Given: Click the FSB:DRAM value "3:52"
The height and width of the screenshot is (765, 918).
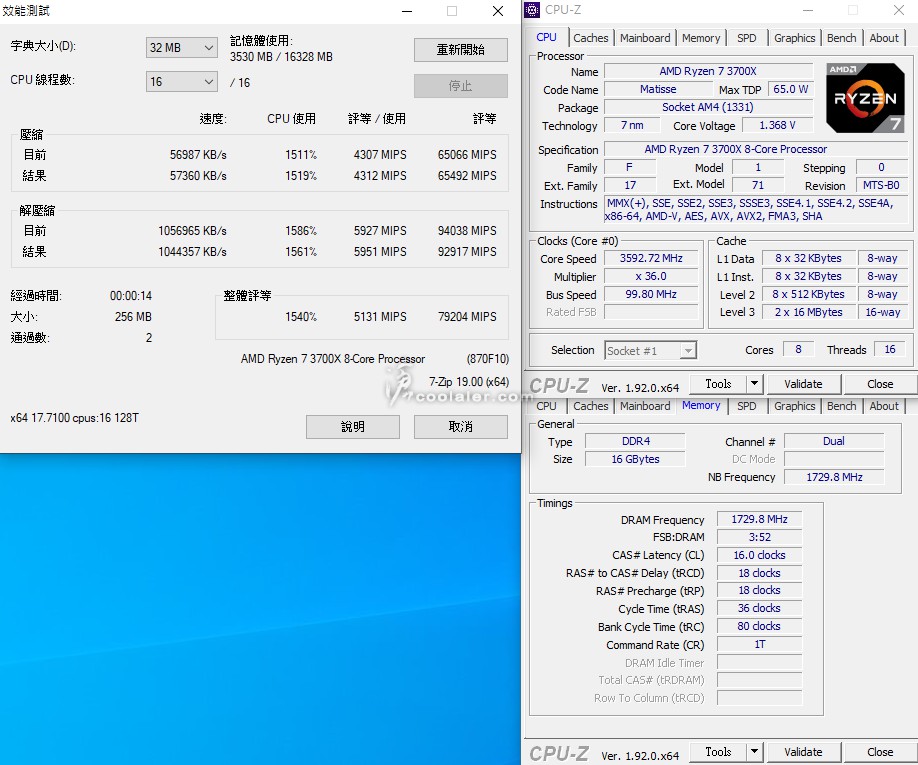Looking at the screenshot, I should (x=759, y=537).
